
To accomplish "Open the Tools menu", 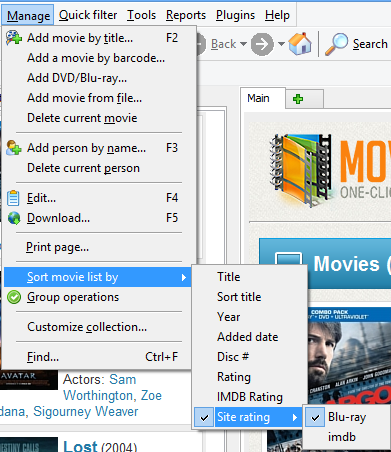I will [x=141, y=15].
